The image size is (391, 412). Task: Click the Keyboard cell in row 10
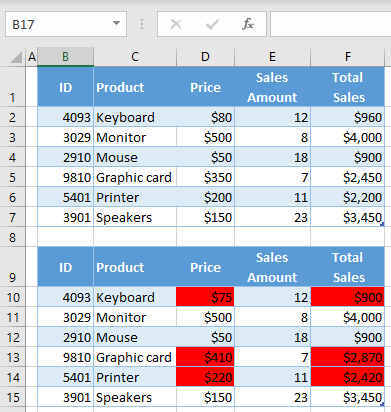135,297
